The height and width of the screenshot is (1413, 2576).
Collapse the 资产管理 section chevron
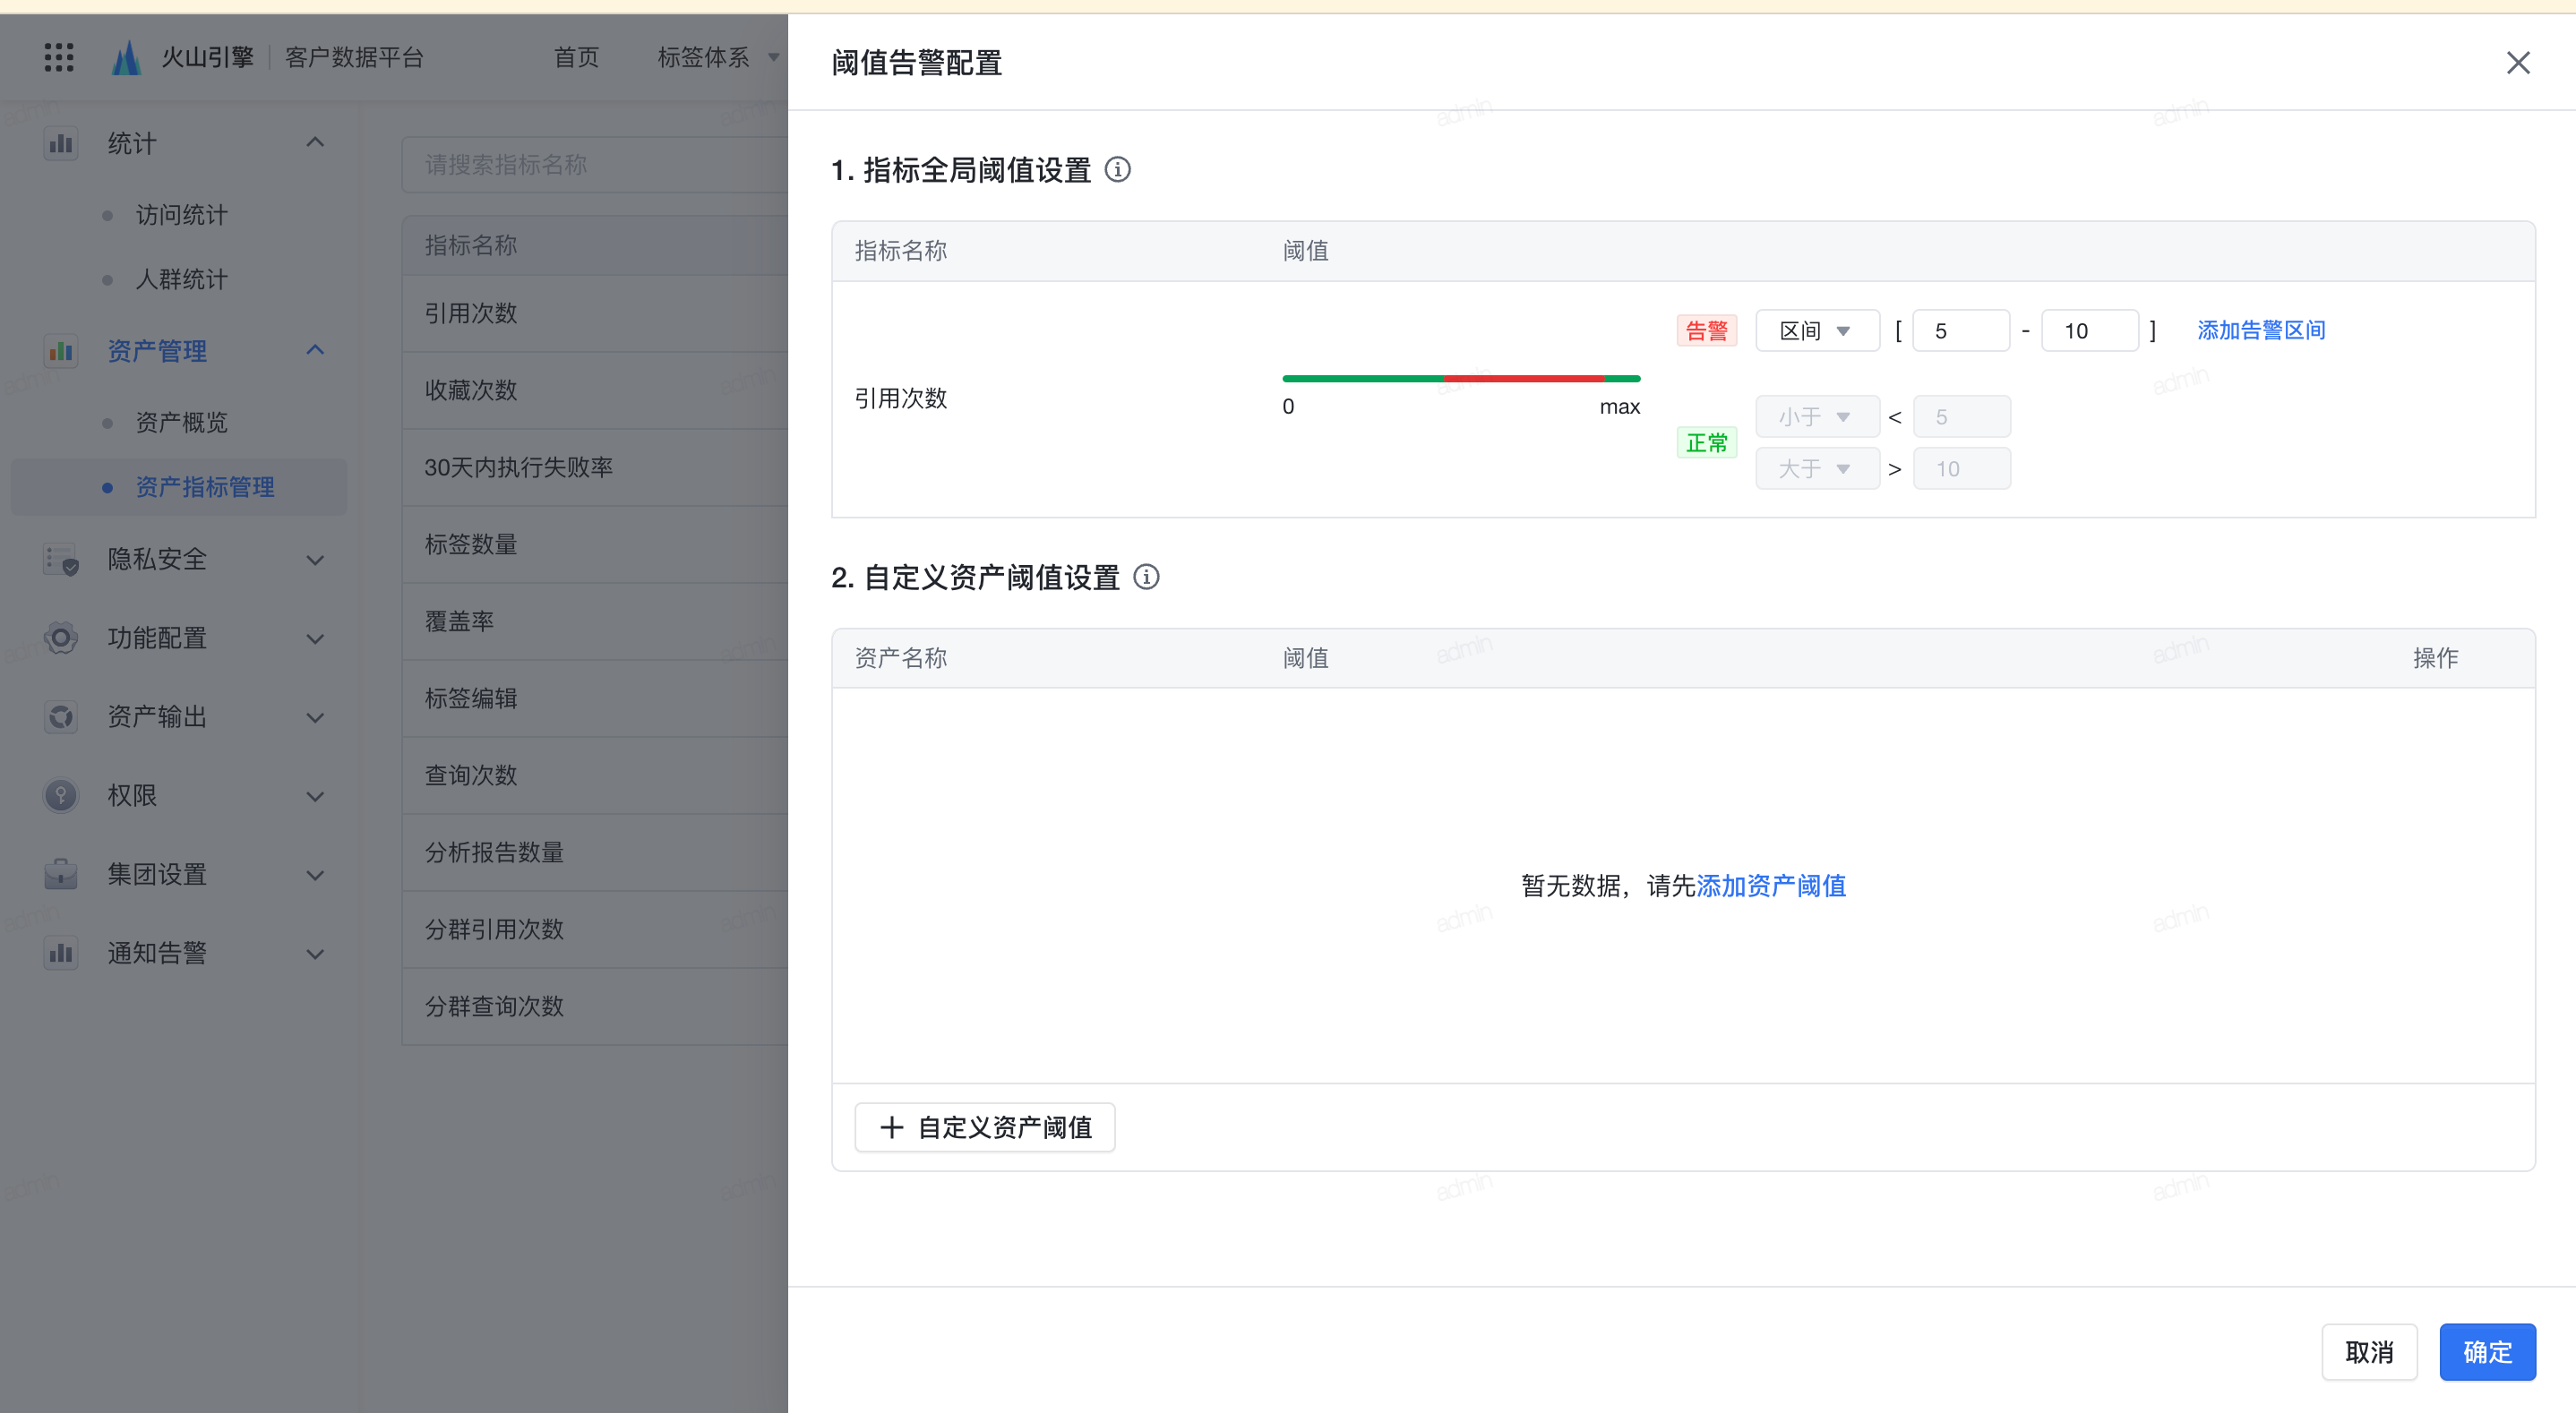pyautogui.click(x=315, y=350)
